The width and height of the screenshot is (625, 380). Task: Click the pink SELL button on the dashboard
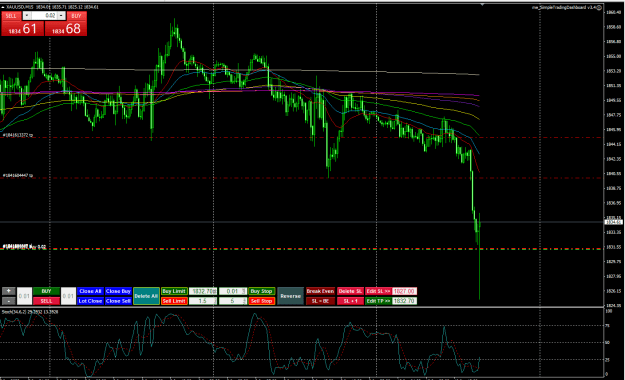point(46,301)
